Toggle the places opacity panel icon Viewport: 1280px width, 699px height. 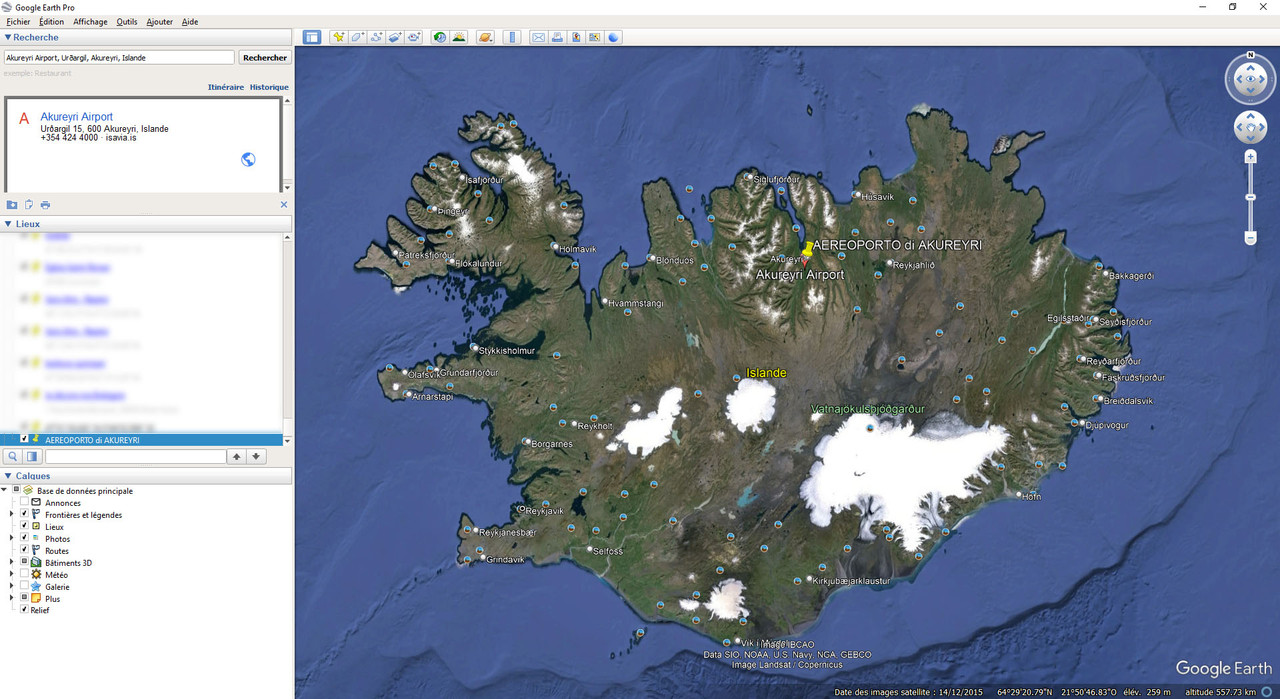pyautogui.click(x=33, y=456)
